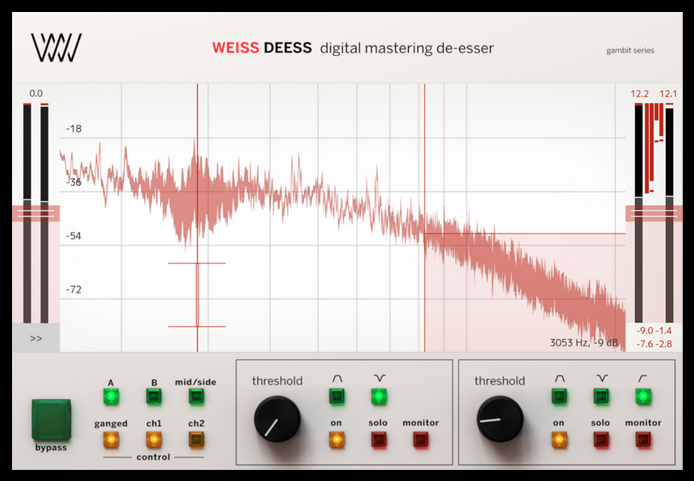Select high-shelf shape in right band
694x481 pixels.
pyautogui.click(x=642, y=397)
